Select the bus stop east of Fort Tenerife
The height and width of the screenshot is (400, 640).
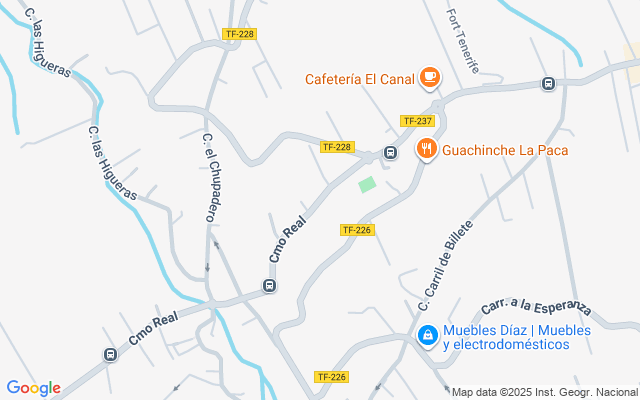pyautogui.click(x=548, y=84)
